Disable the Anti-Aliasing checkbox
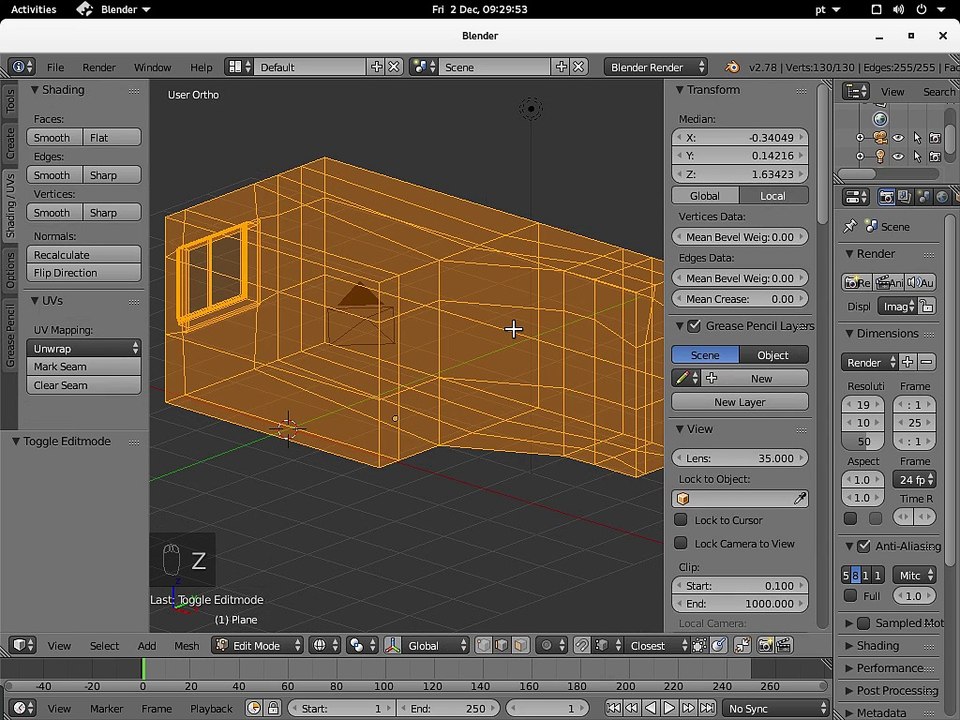 [x=863, y=546]
